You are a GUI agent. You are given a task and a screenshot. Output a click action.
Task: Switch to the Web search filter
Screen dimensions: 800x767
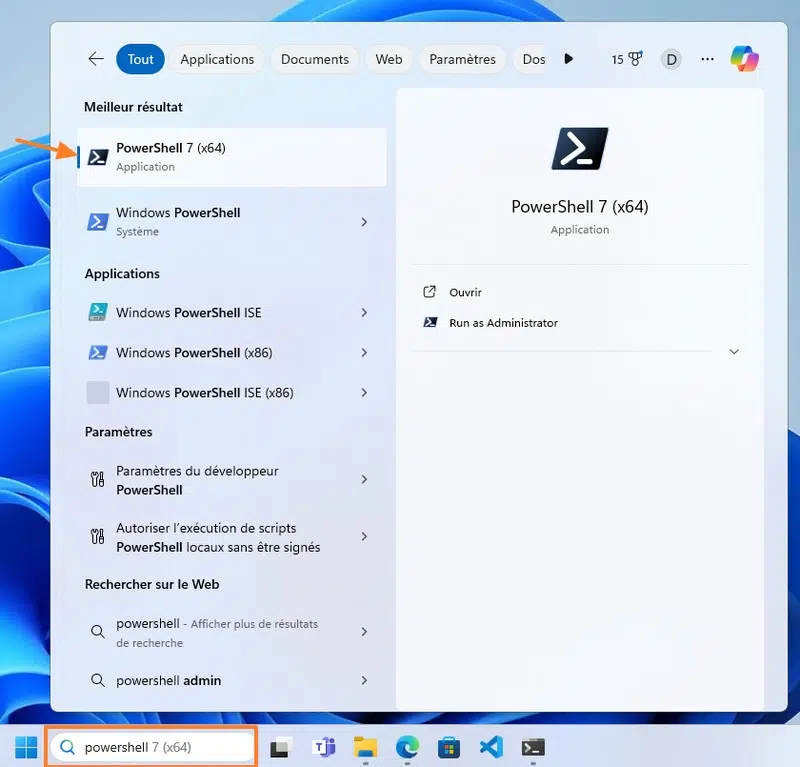388,59
